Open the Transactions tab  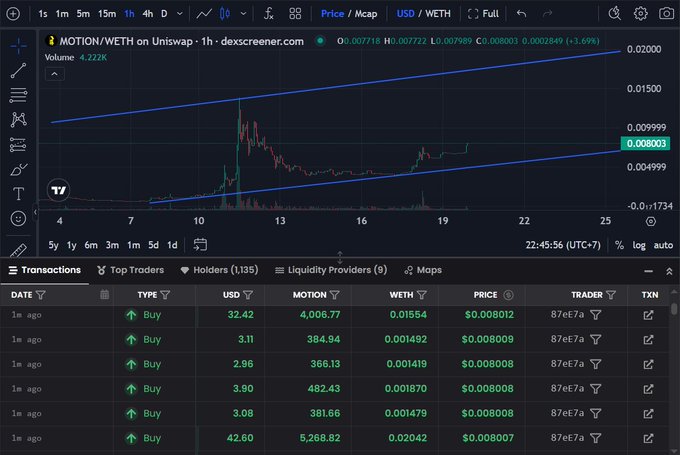pos(45,270)
